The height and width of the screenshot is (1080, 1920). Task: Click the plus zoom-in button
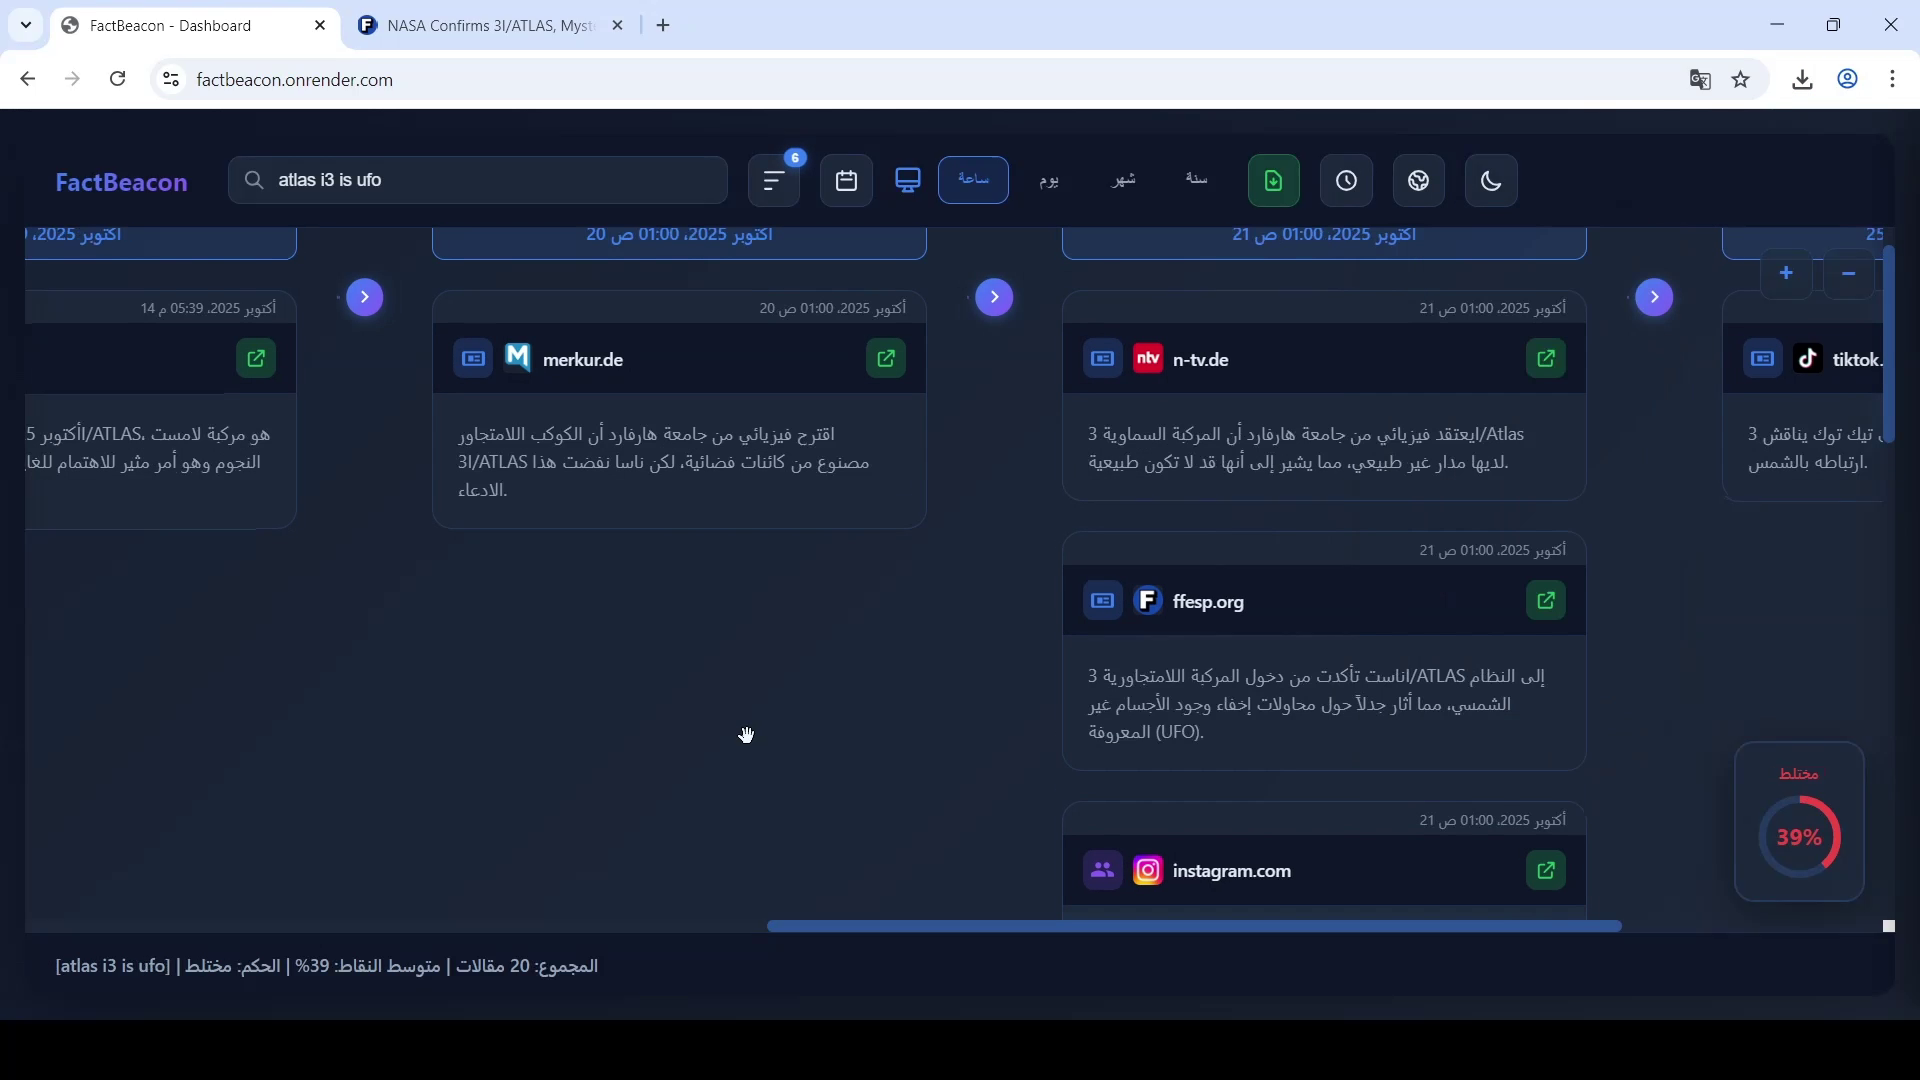click(1786, 274)
